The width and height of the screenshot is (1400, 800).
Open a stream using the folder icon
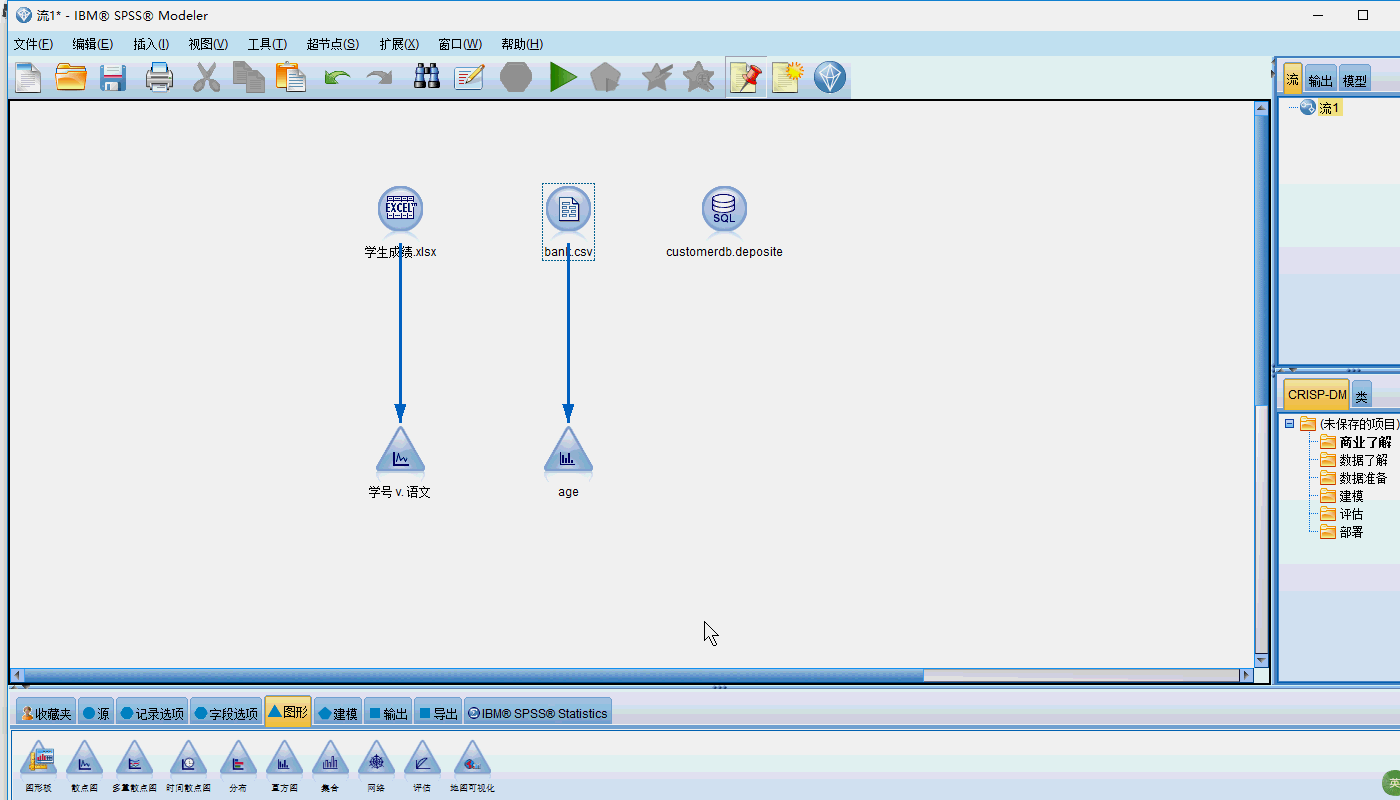point(71,77)
